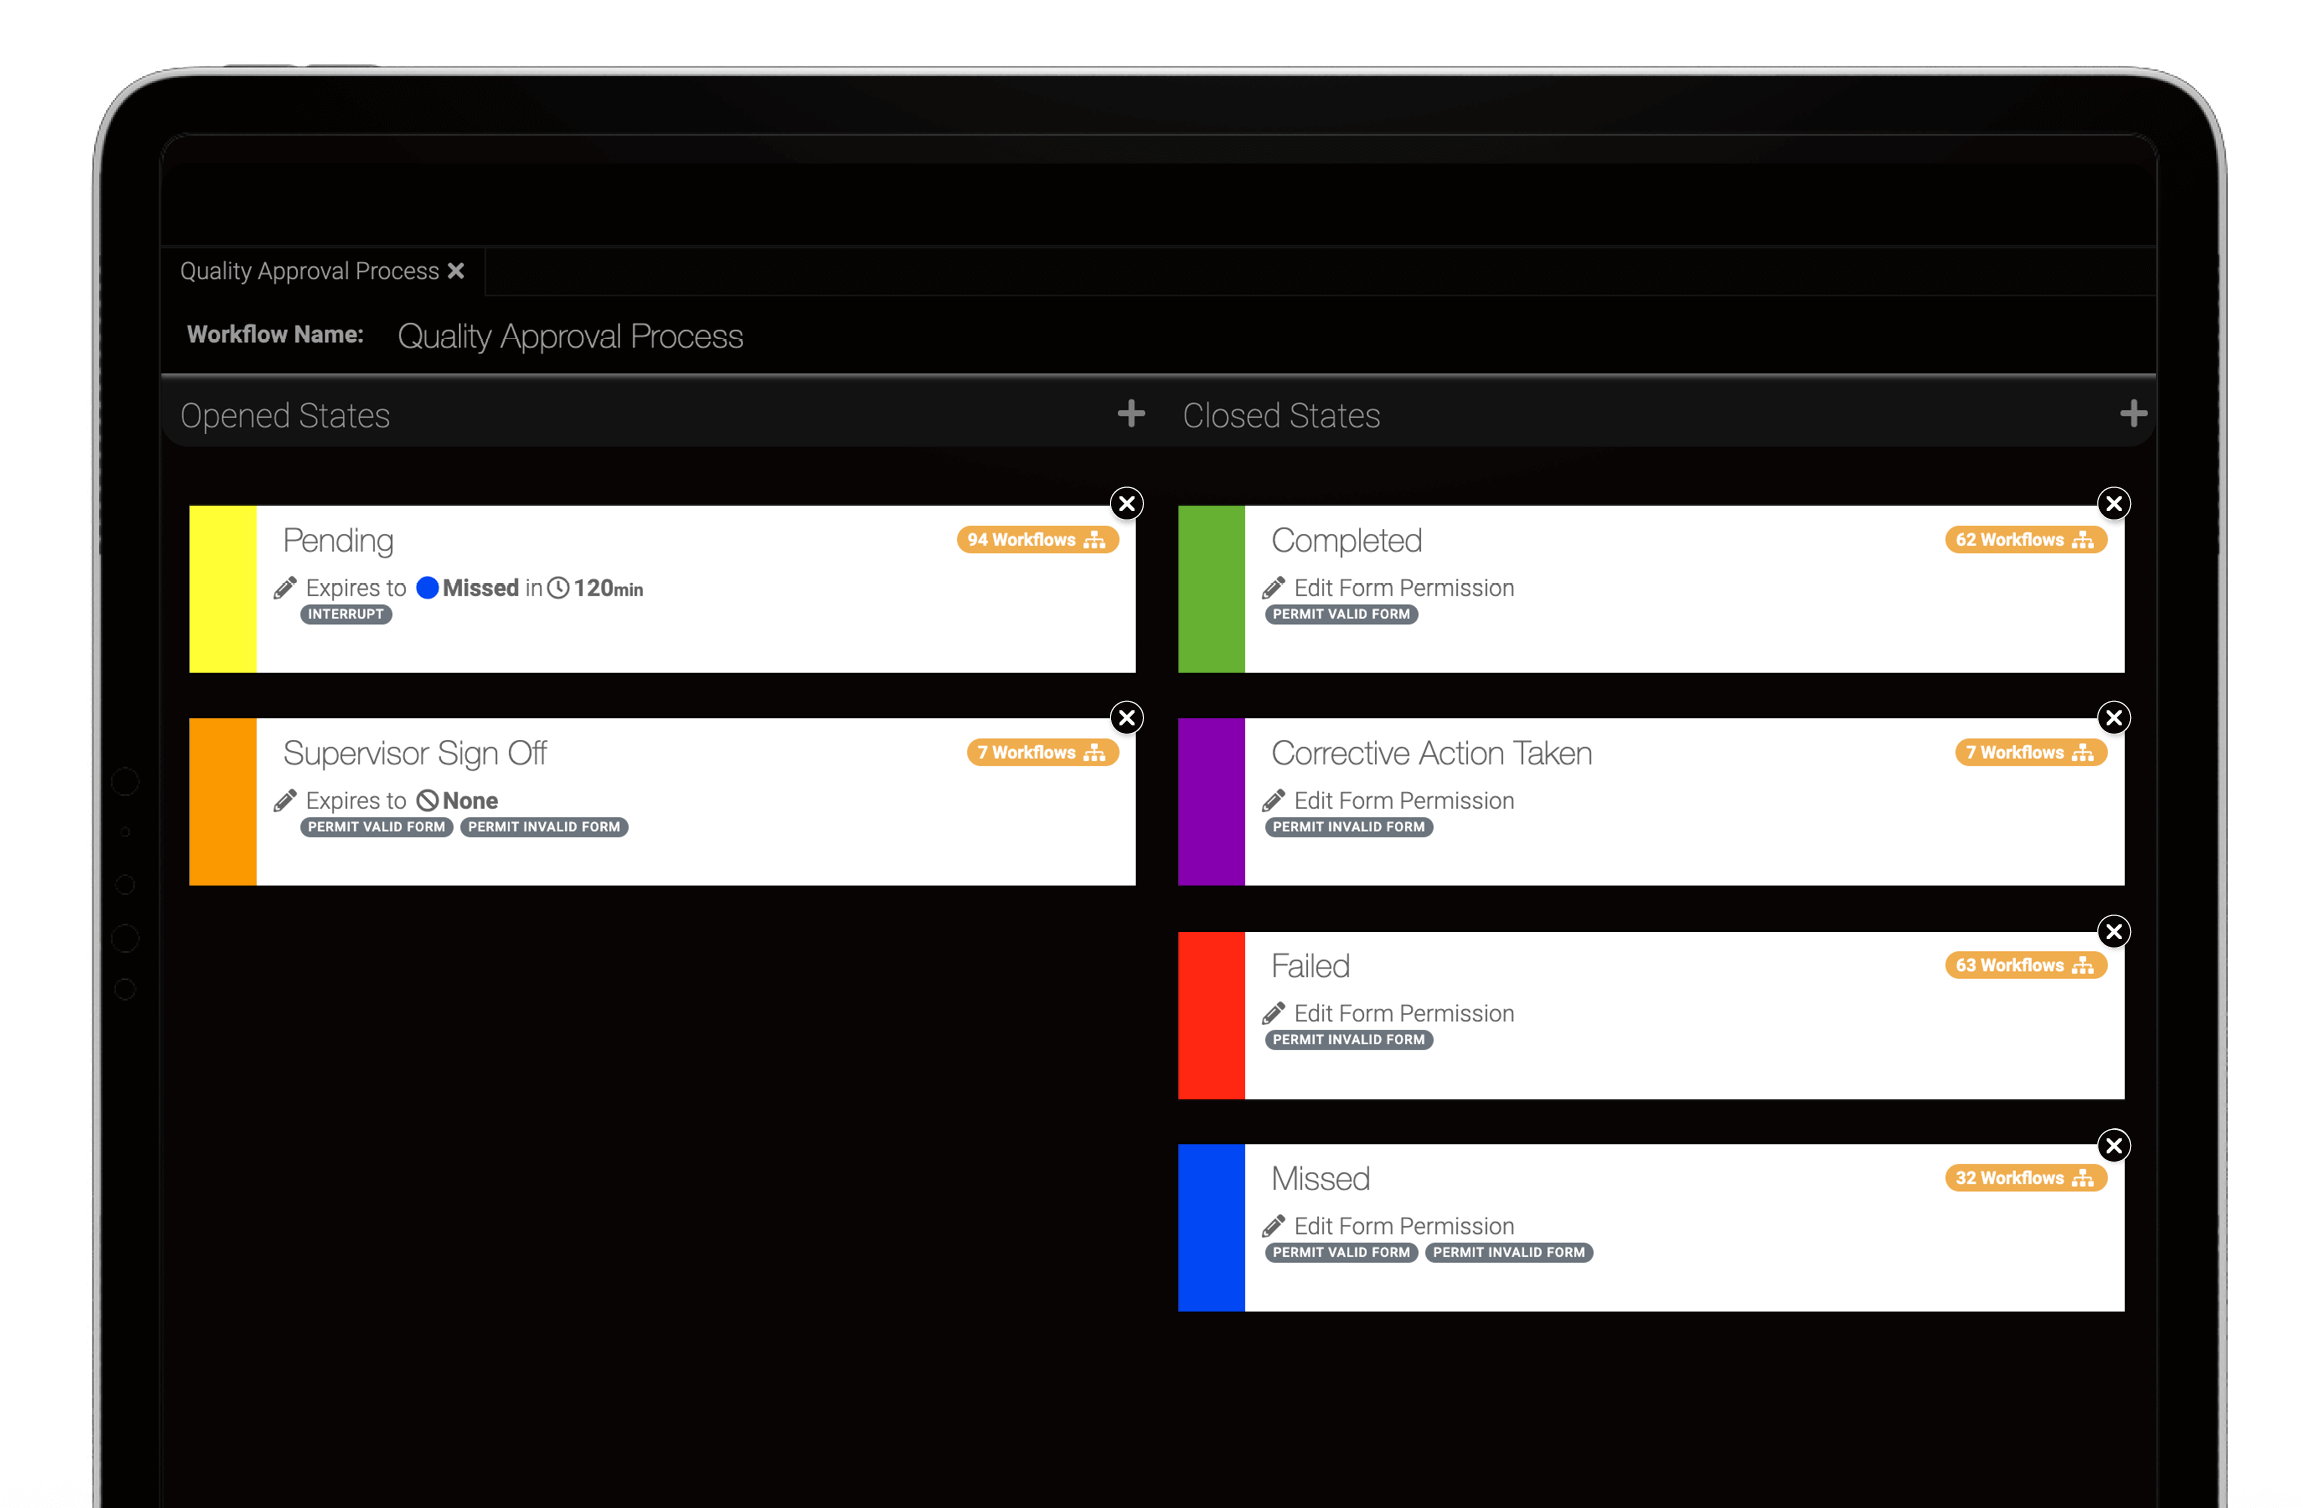Toggle INTERRUPT setting on the Pending state
Screen dimensions: 2303x1508
pos(345,614)
